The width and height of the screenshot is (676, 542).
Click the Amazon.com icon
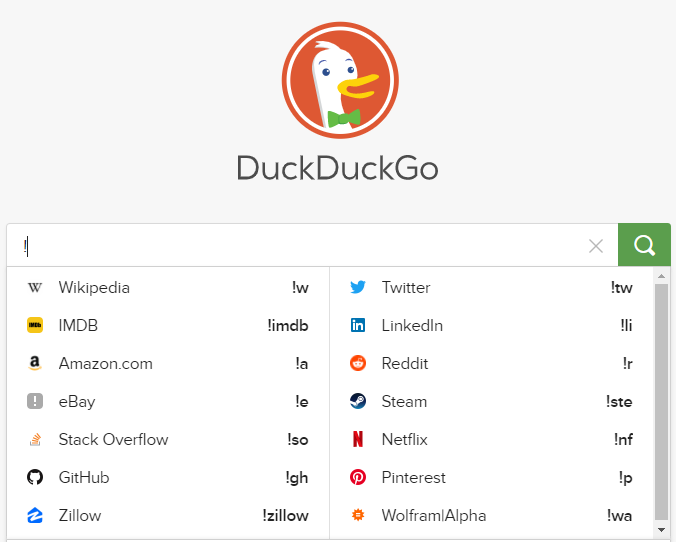tap(35, 363)
